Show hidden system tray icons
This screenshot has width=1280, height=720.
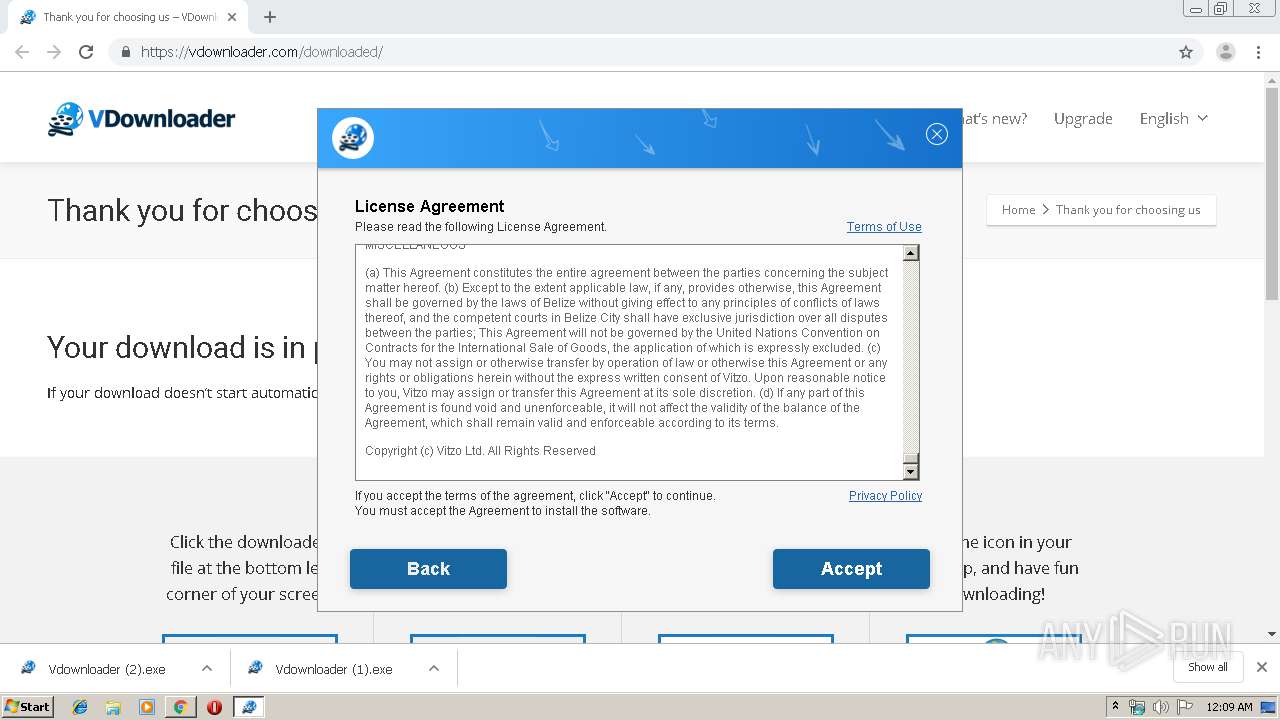[1116, 706]
